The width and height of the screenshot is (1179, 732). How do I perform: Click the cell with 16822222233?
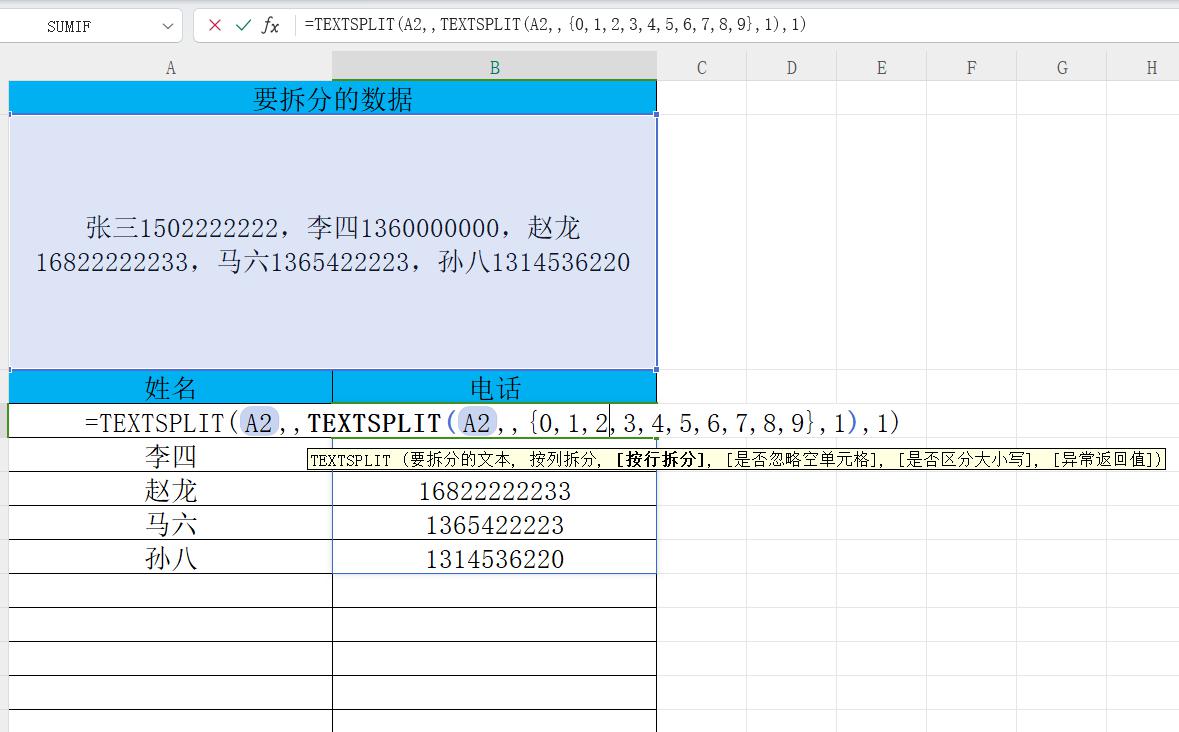pyautogui.click(x=495, y=489)
